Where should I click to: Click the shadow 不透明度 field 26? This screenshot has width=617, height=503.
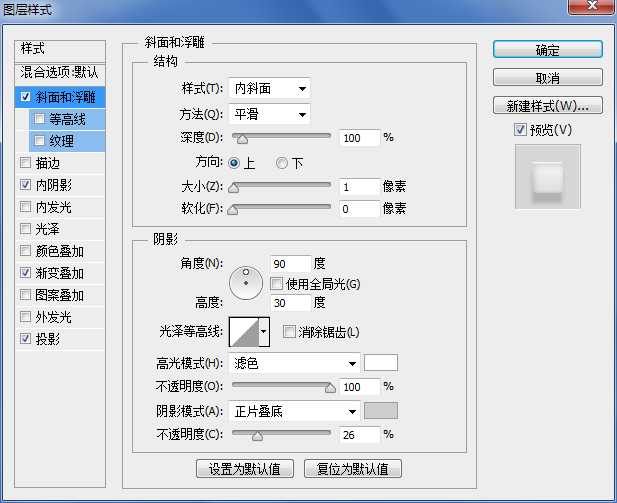(x=360, y=435)
